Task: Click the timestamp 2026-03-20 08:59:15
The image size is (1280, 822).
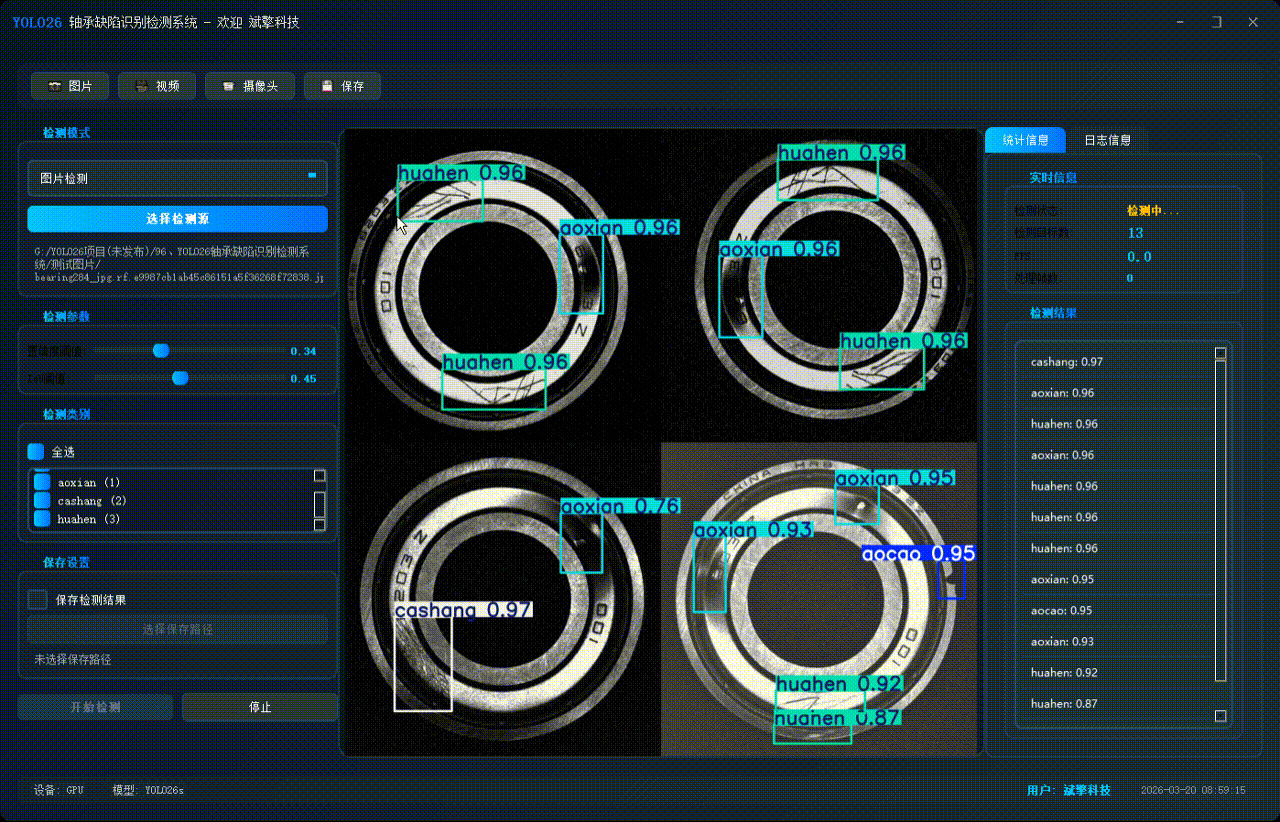Action: (1193, 790)
